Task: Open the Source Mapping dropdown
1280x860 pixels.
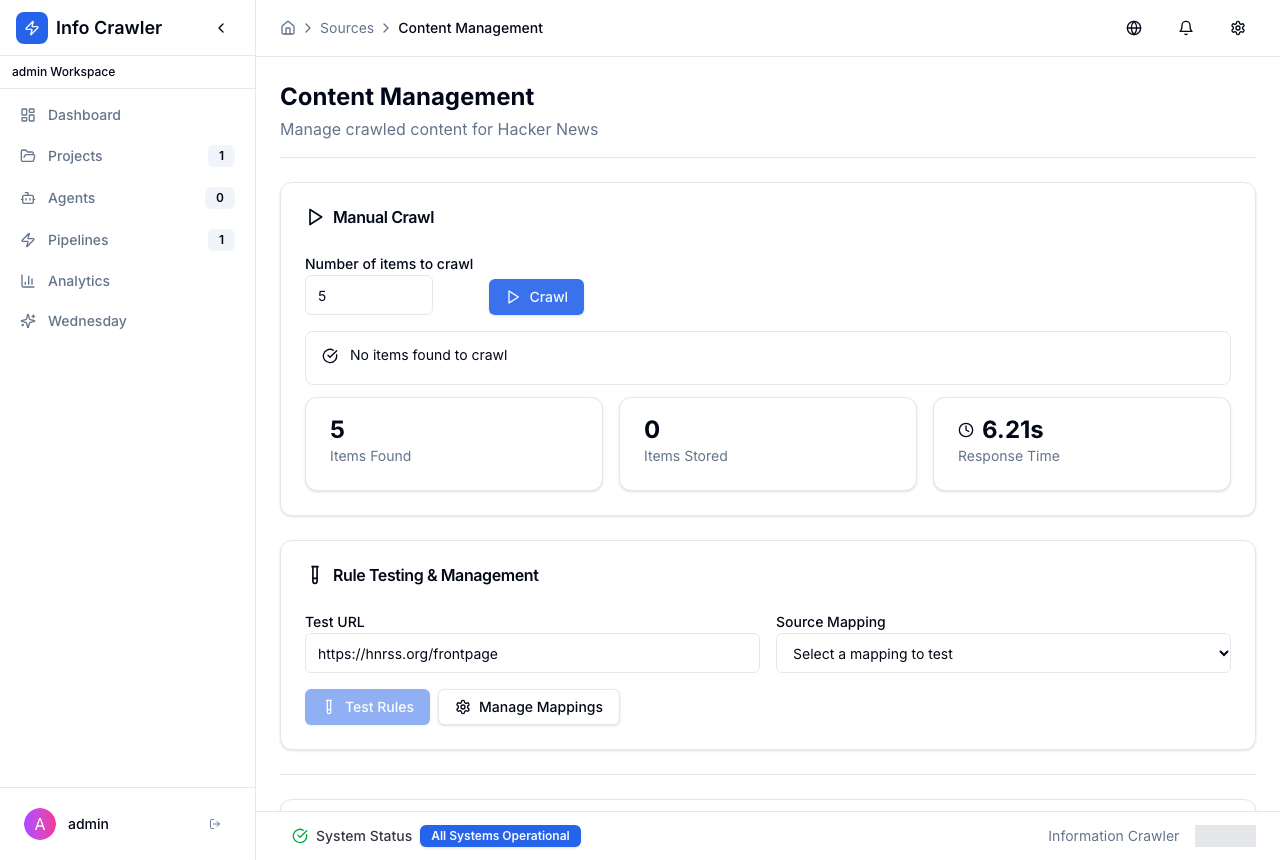Action: [1003, 653]
